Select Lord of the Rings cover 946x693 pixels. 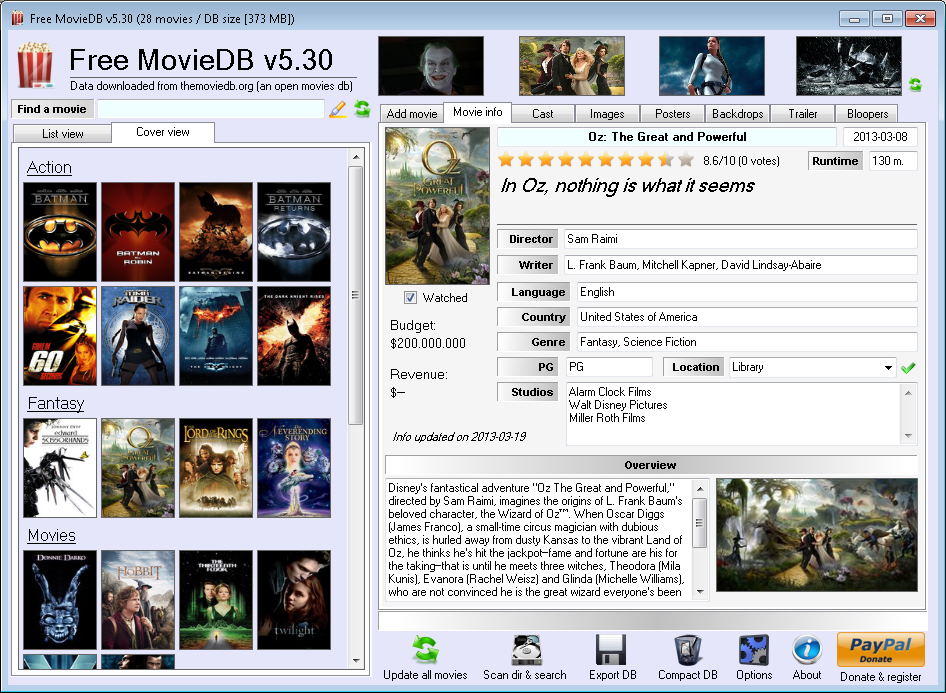click(x=216, y=468)
